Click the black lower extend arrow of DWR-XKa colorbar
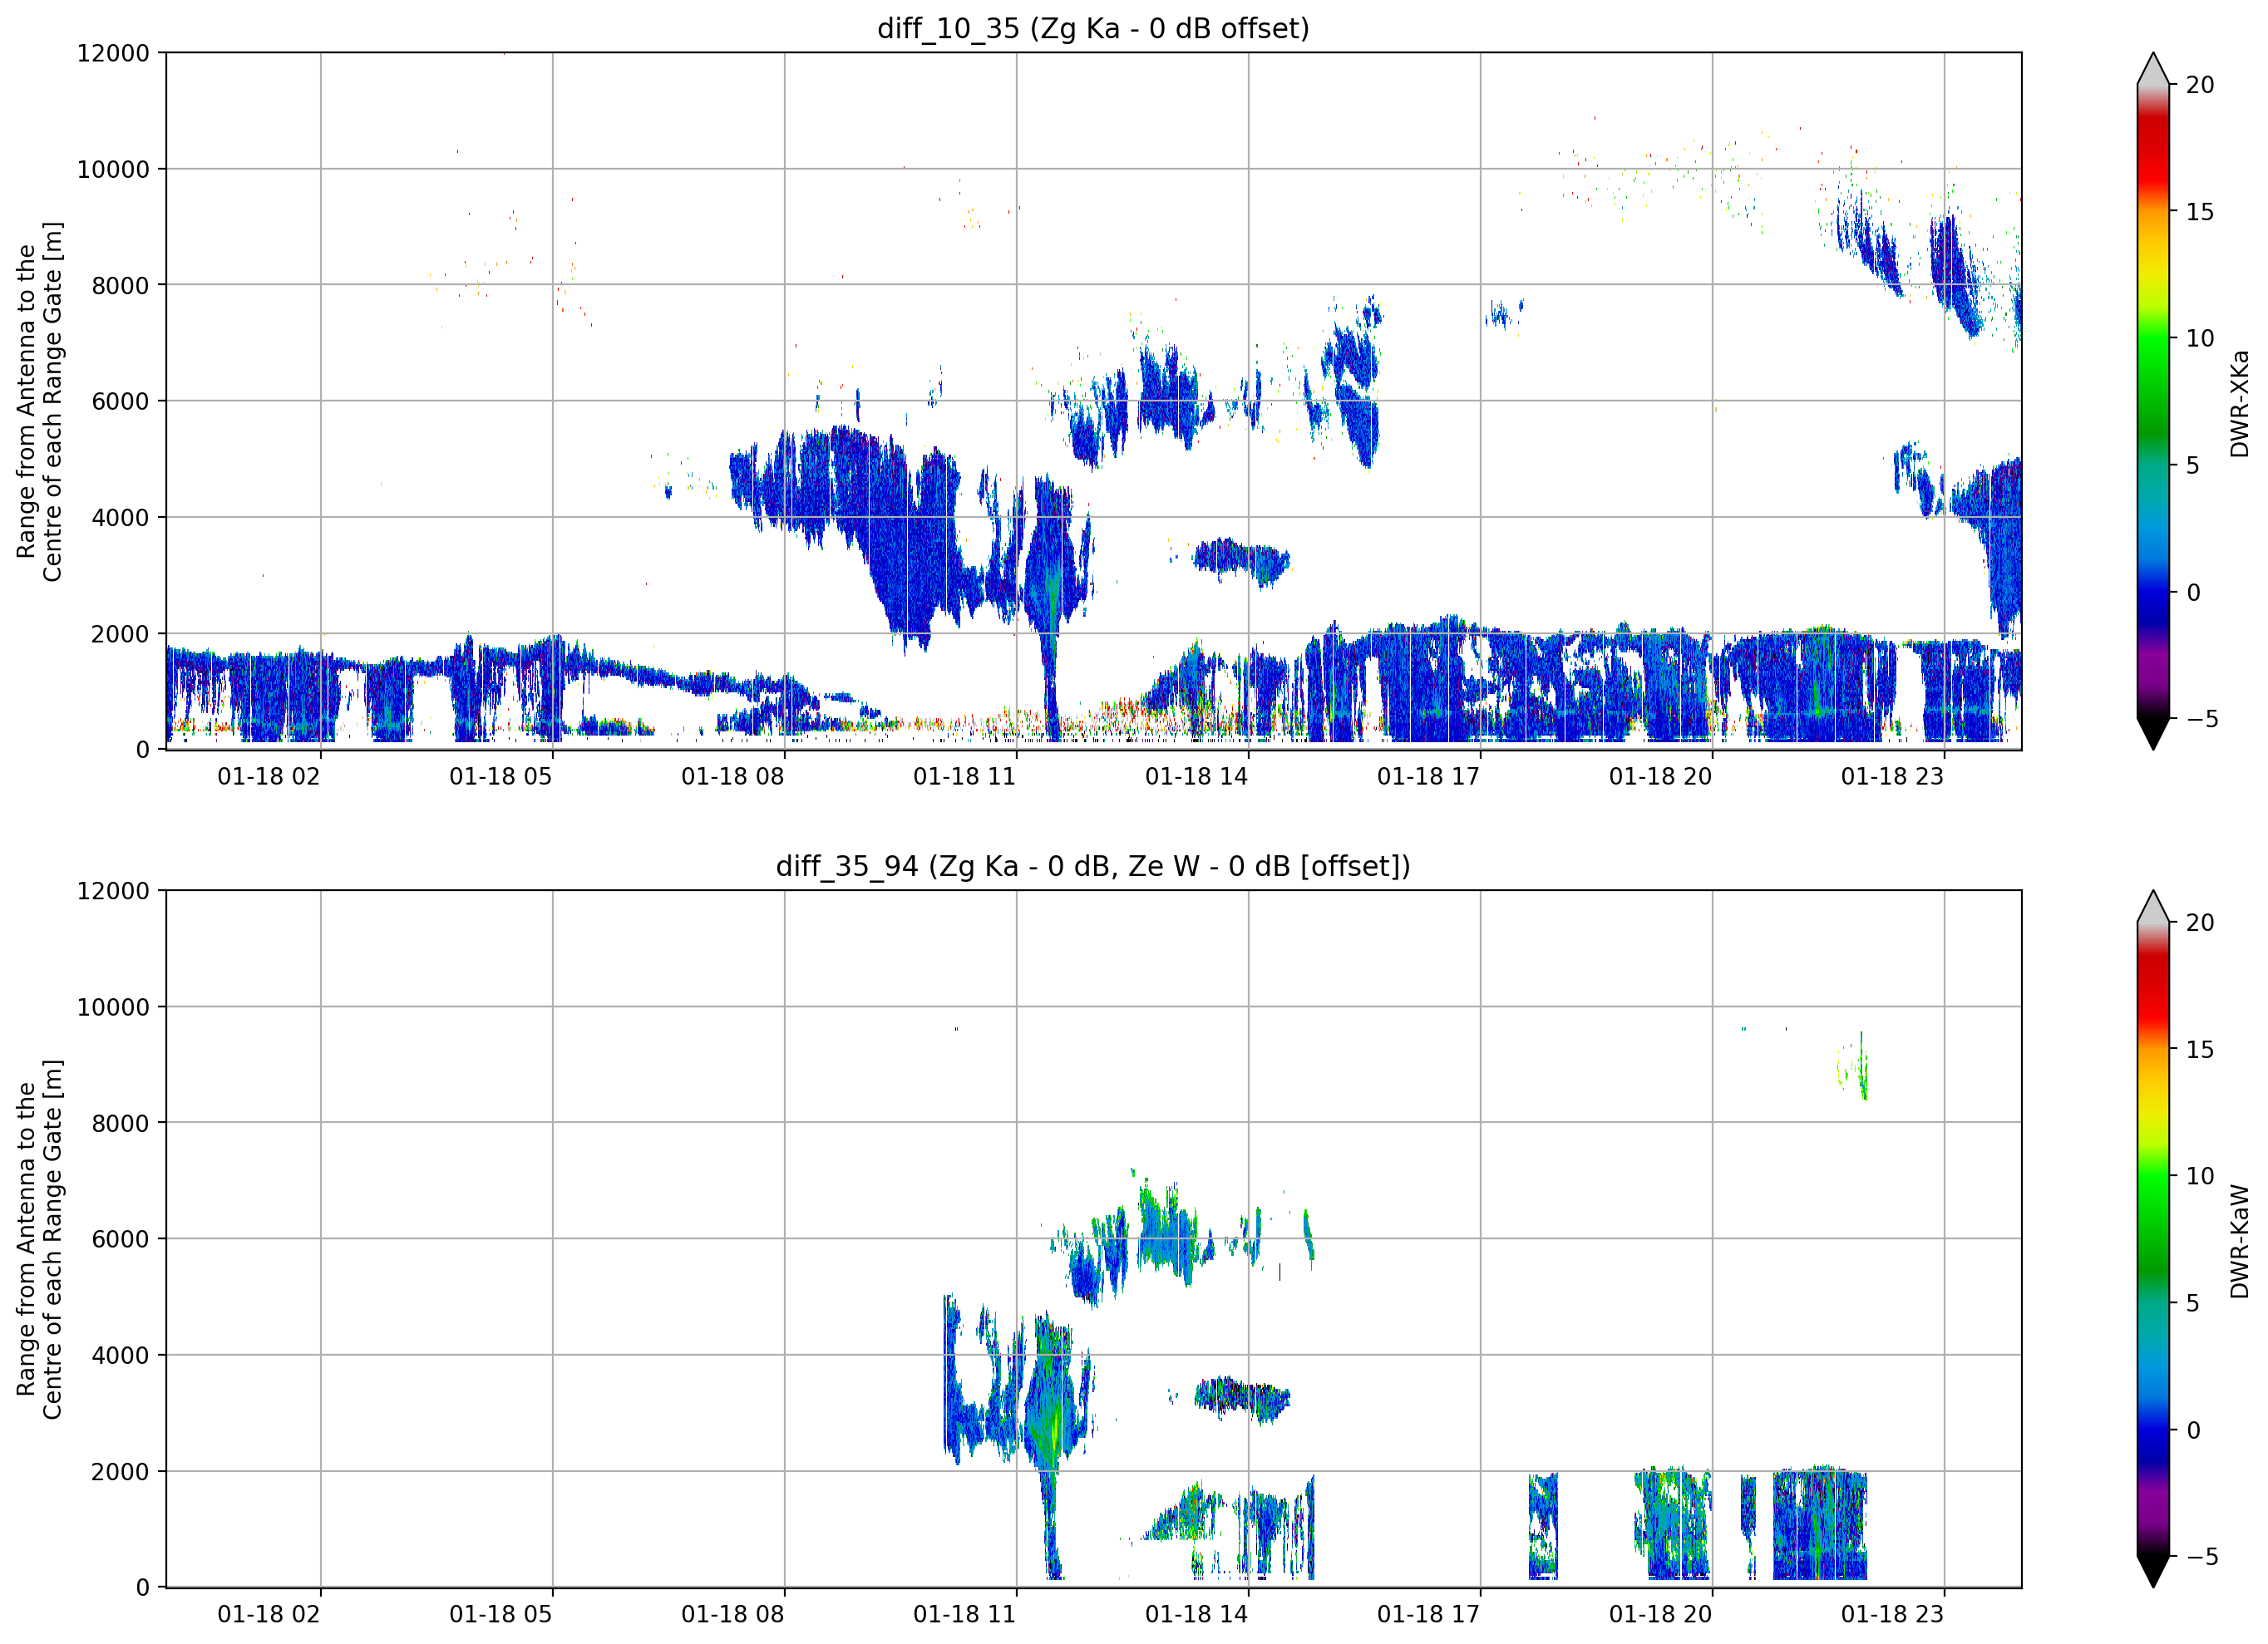Viewport: 2268px width, 1644px height. coord(2153,734)
